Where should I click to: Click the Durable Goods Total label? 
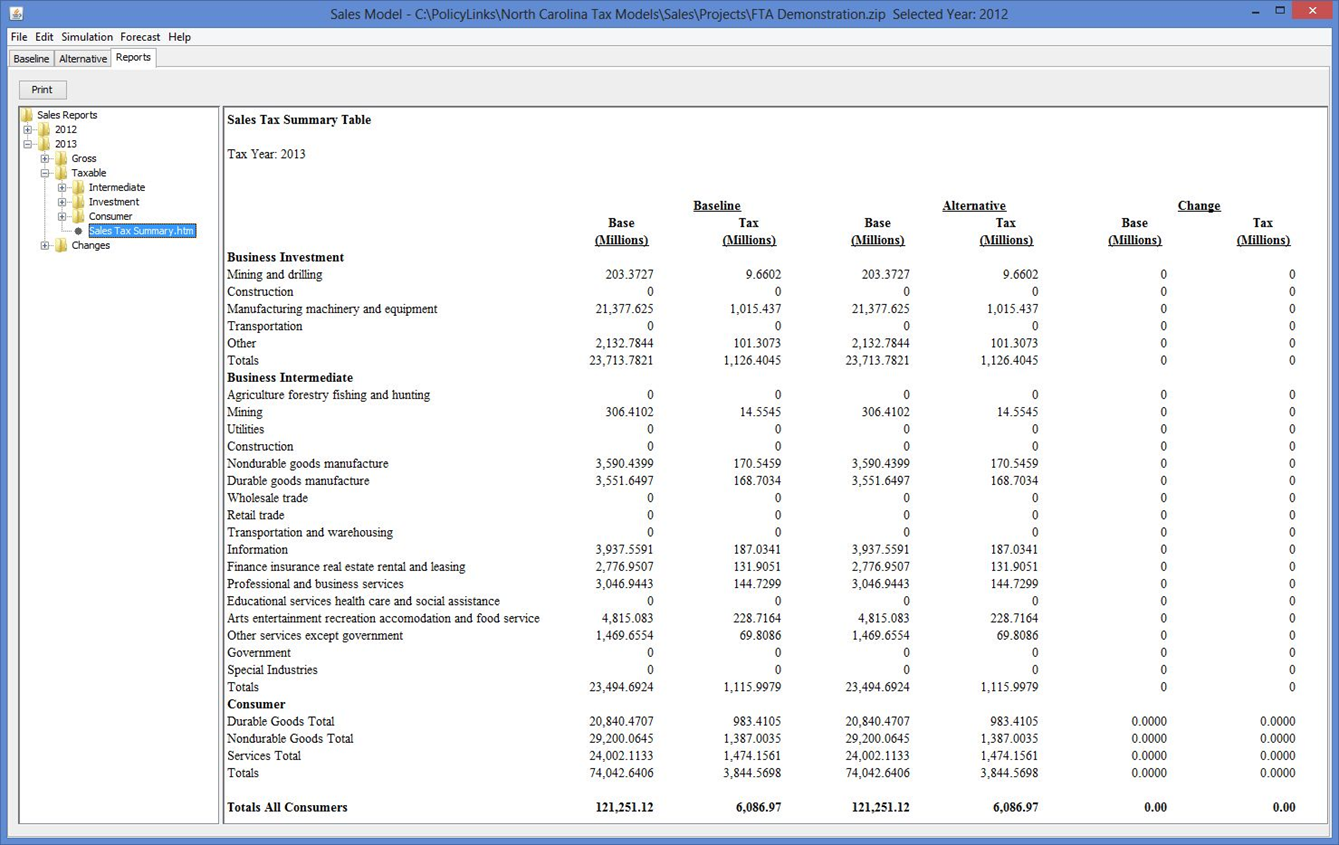coord(281,722)
